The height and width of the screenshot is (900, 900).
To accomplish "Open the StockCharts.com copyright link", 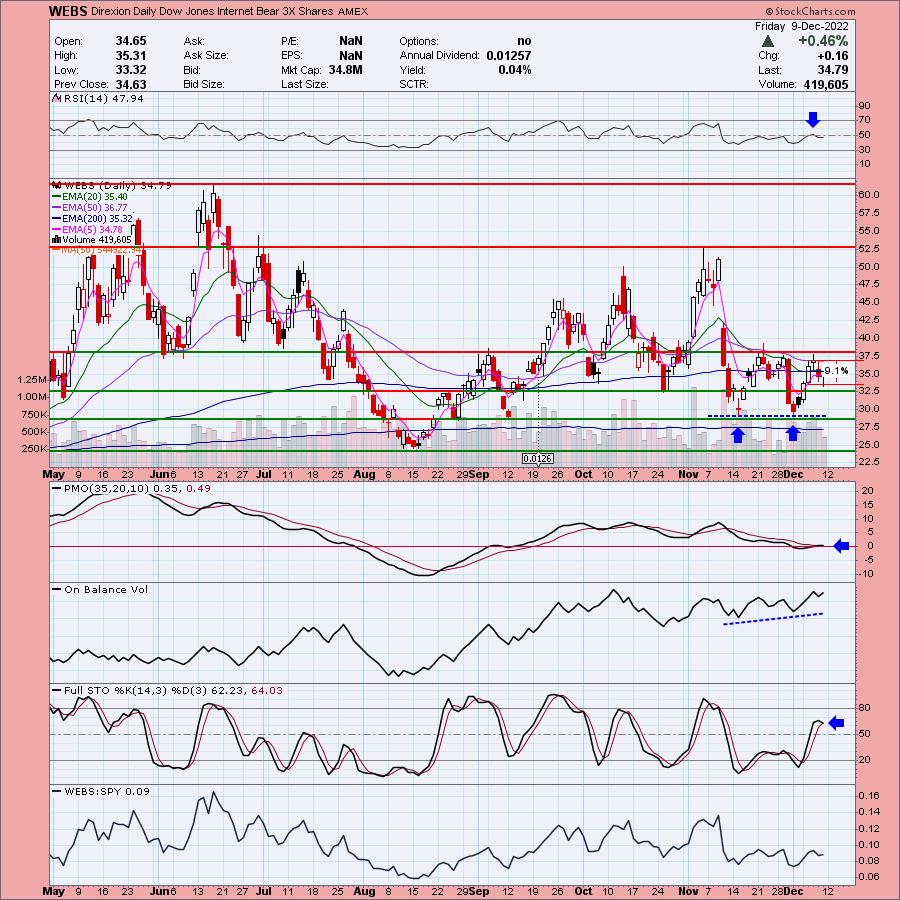I will tap(810, 11).
